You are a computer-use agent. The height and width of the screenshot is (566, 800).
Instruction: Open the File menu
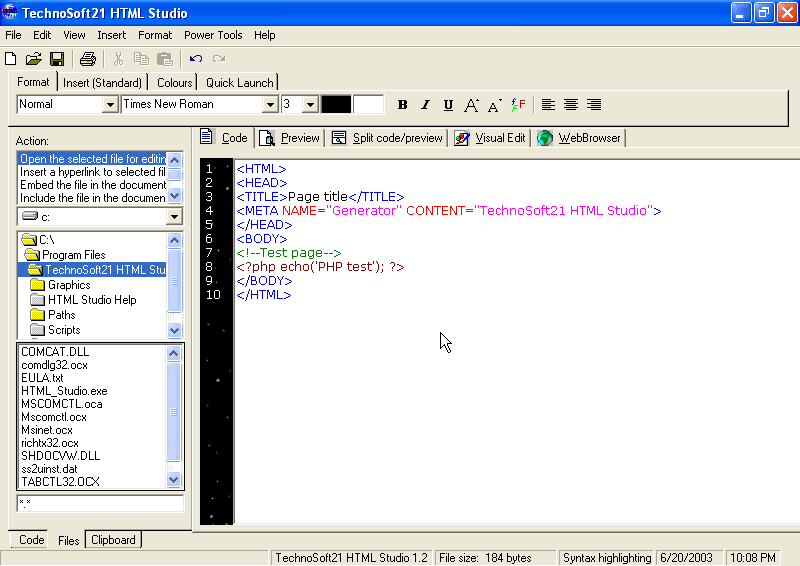(13, 35)
